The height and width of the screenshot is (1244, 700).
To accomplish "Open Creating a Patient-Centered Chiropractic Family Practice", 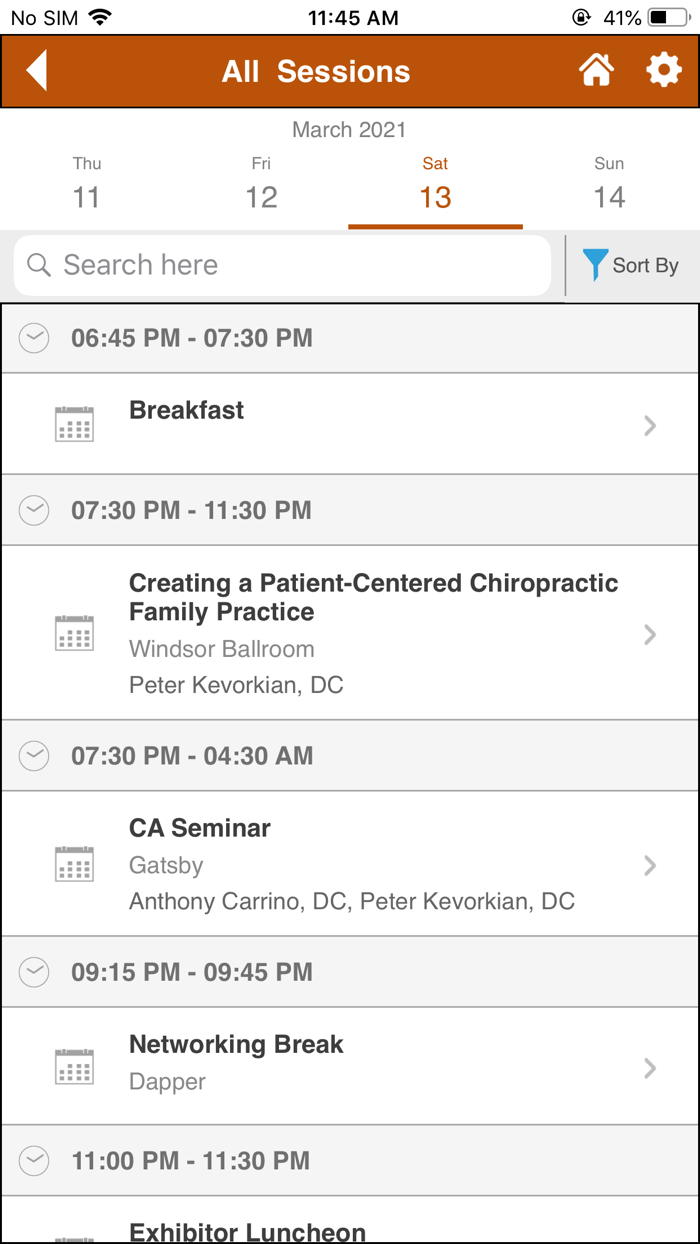I will [x=350, y=633].
